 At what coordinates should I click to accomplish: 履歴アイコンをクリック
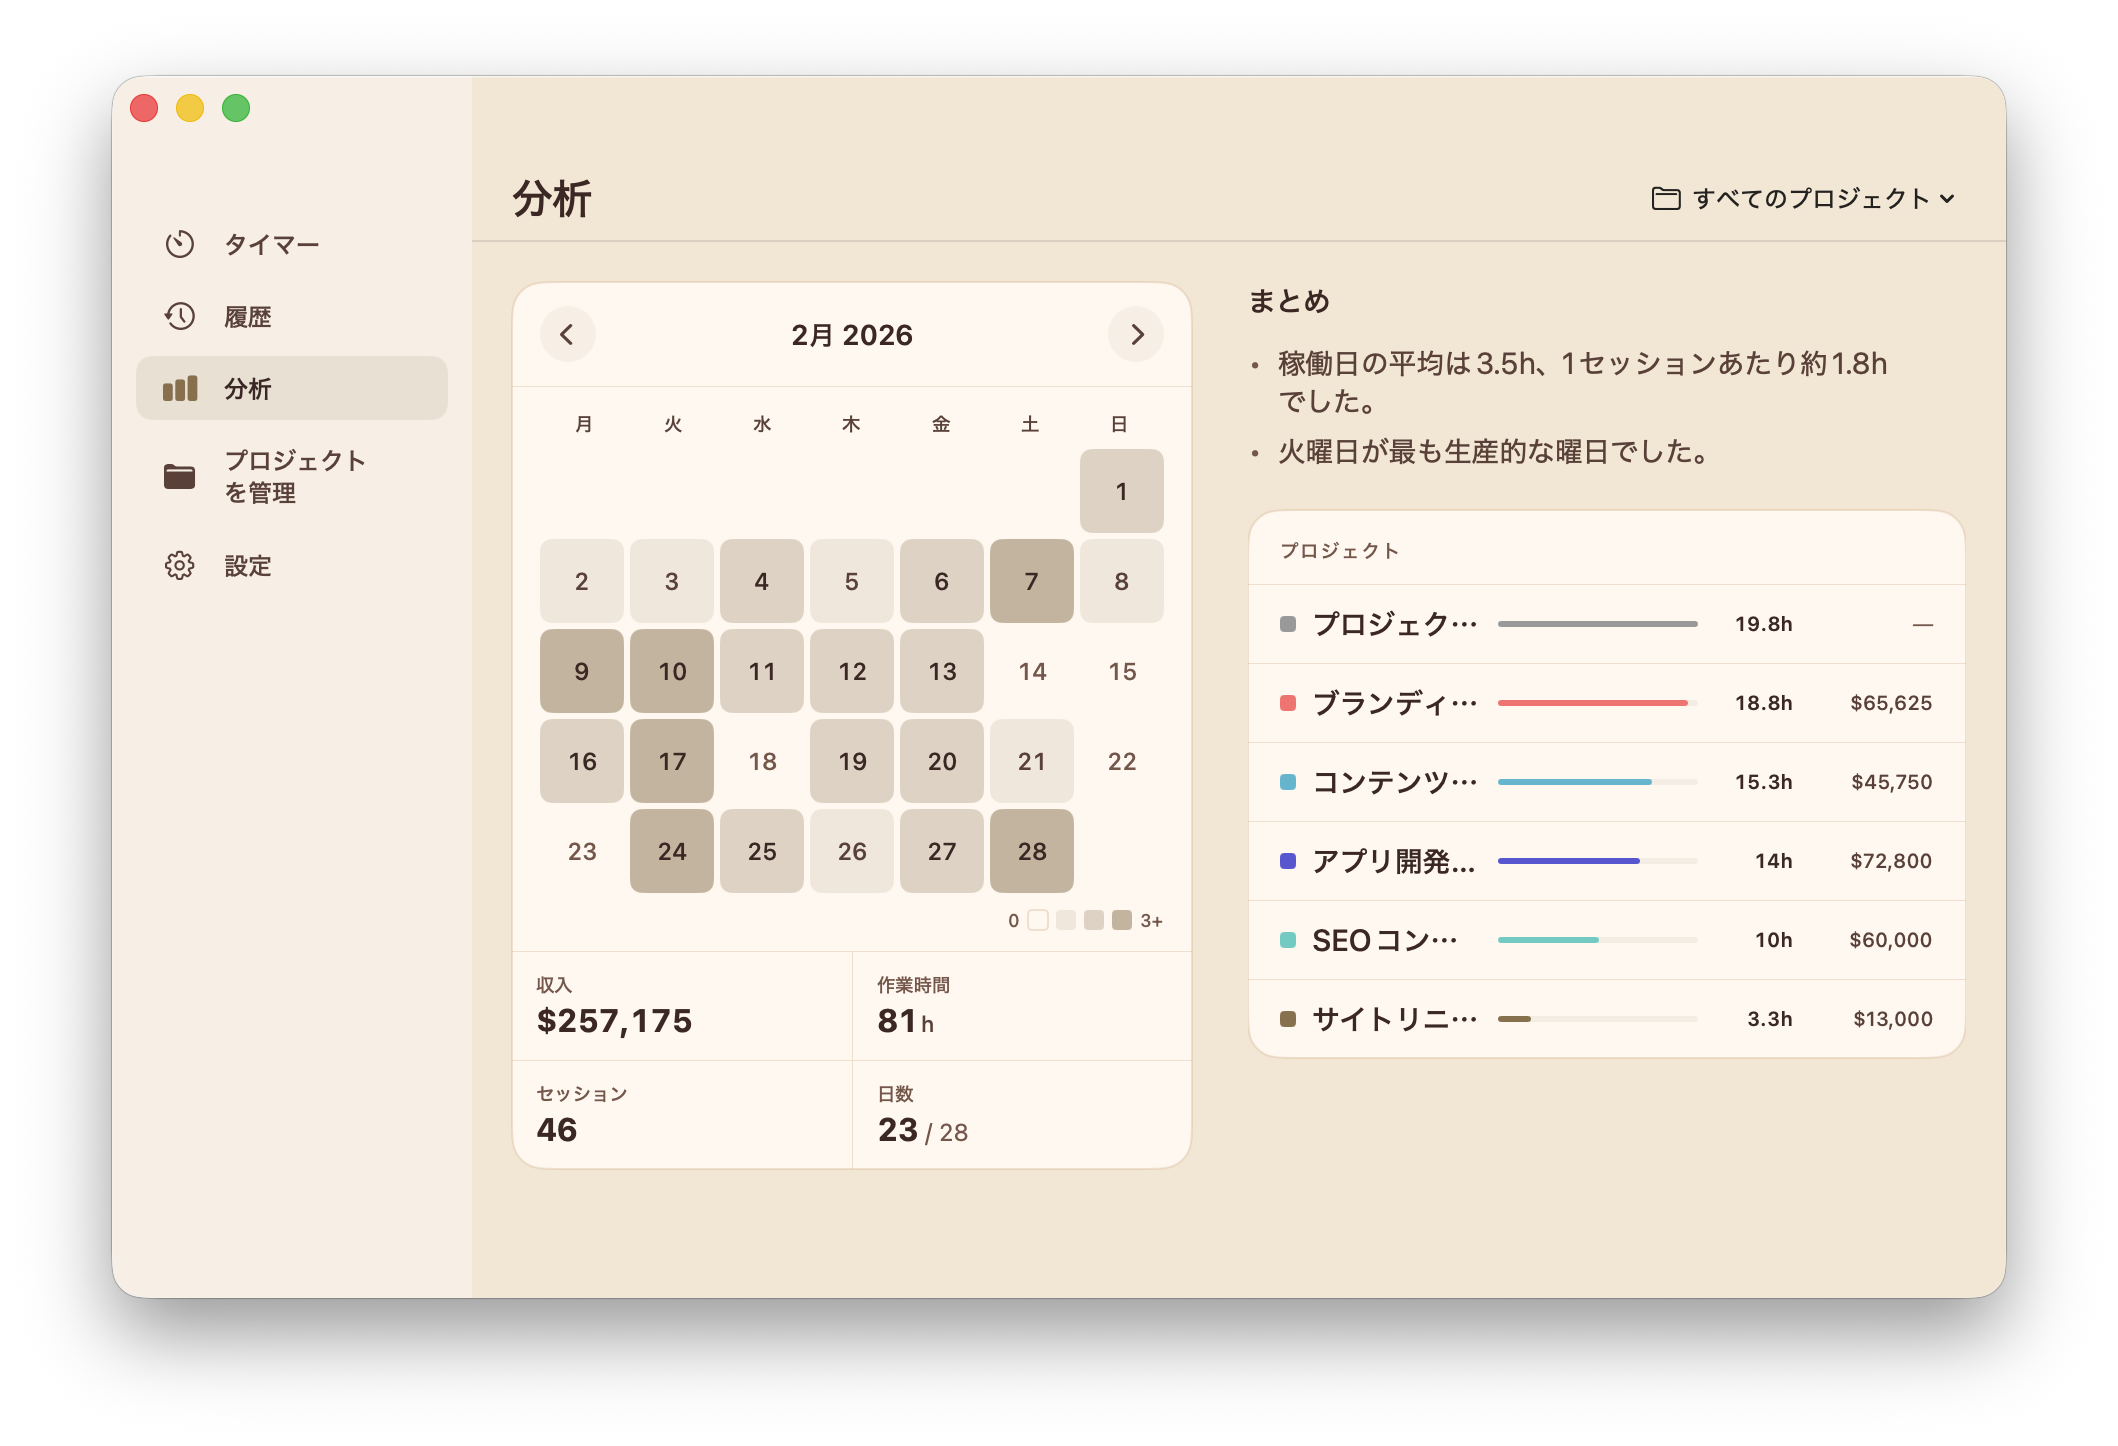pos(180,316)
